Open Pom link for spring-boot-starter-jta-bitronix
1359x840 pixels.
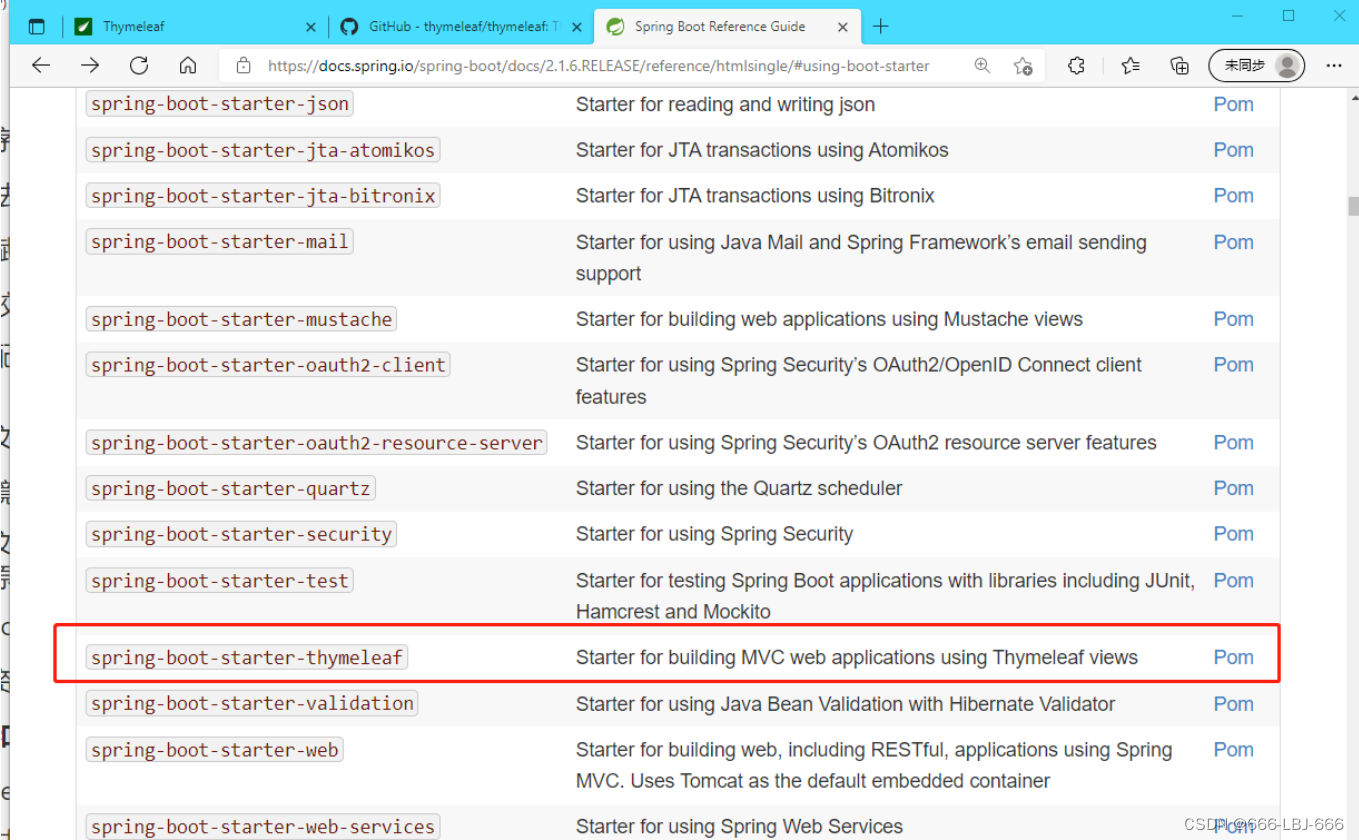[1233, 196]
